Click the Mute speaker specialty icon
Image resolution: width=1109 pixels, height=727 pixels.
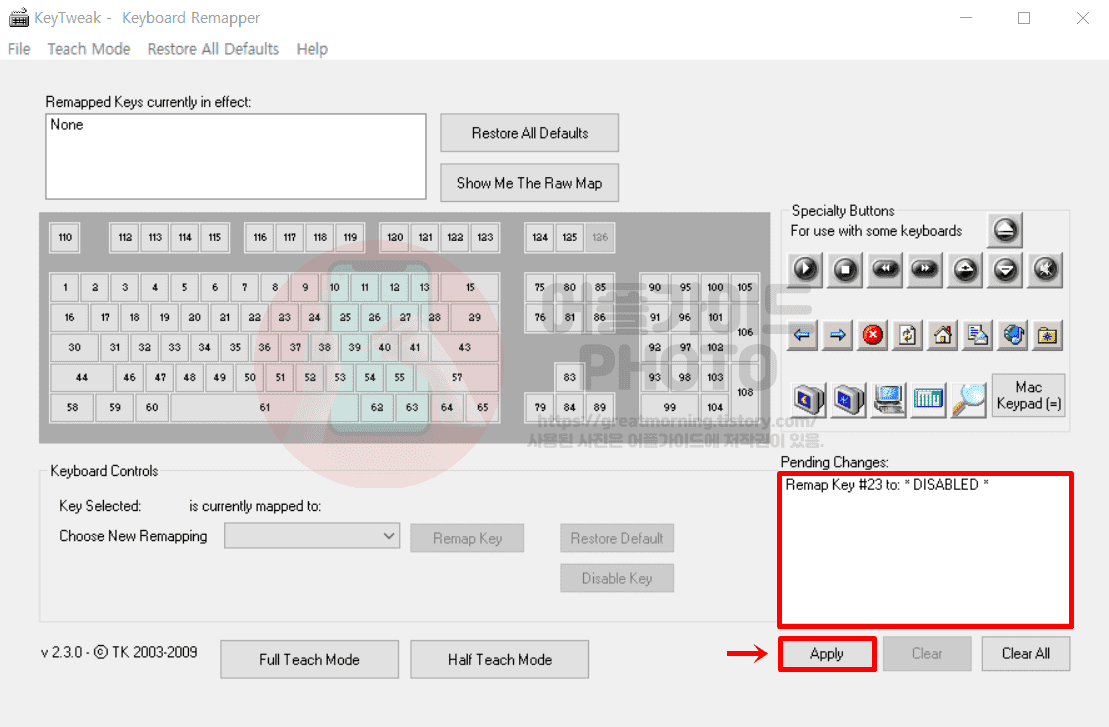pyautogui.click(x=1045, y=269)
